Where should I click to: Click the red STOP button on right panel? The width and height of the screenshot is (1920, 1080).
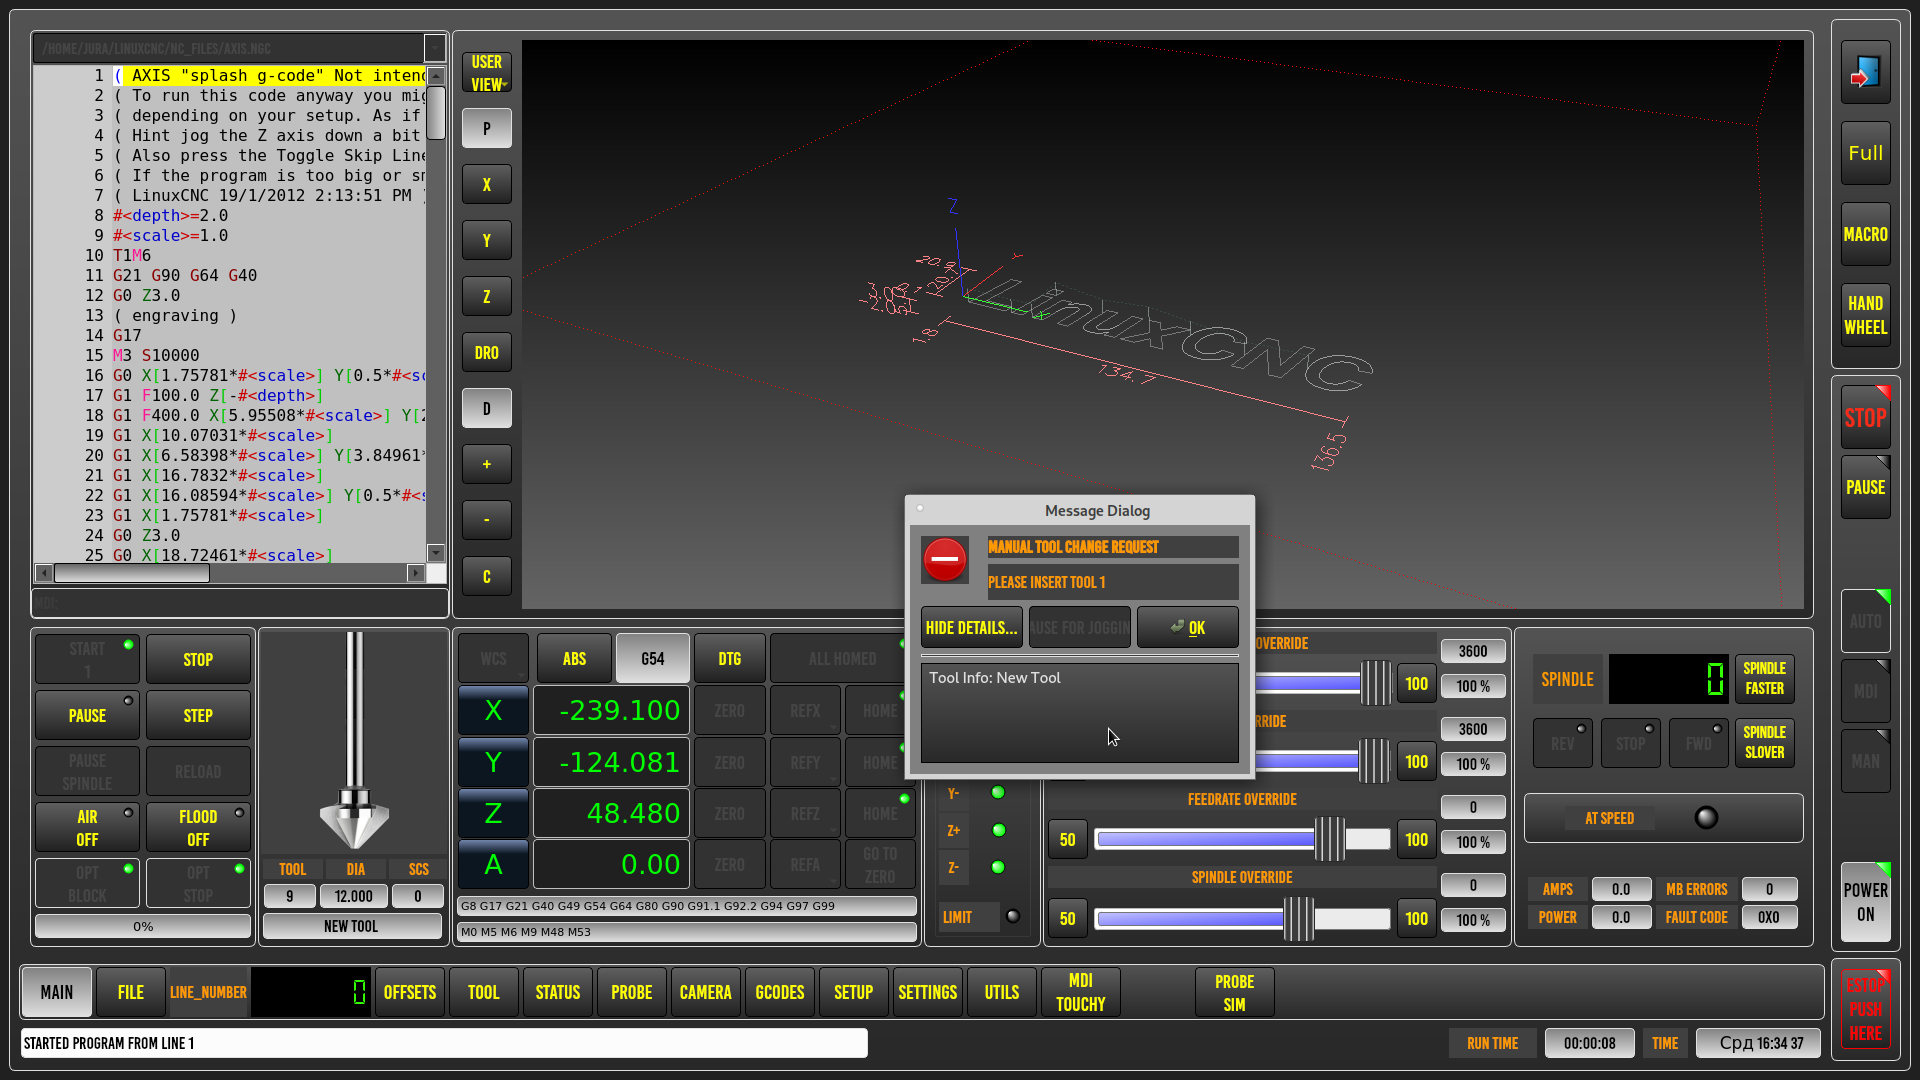(1865, 418)
